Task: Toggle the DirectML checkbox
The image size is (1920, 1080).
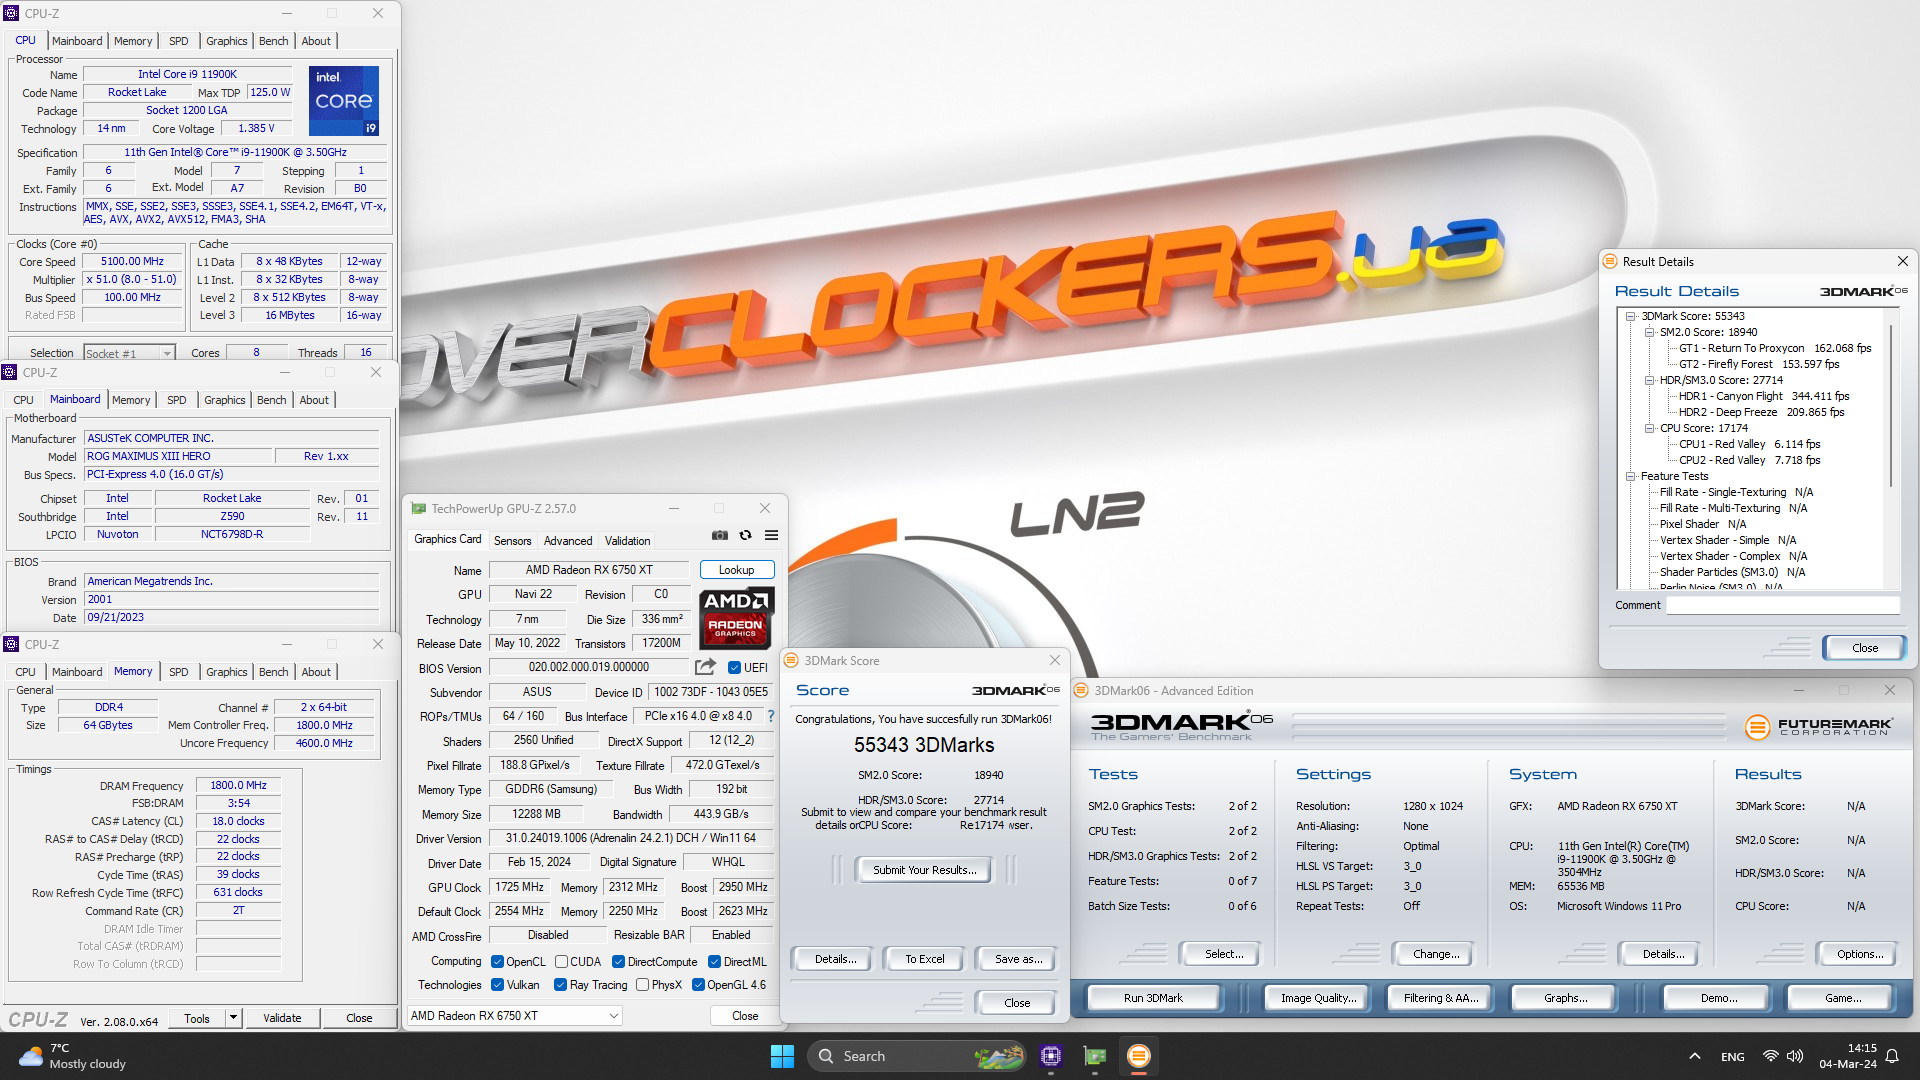Action: pyautogui.click(x=714, y=962)
